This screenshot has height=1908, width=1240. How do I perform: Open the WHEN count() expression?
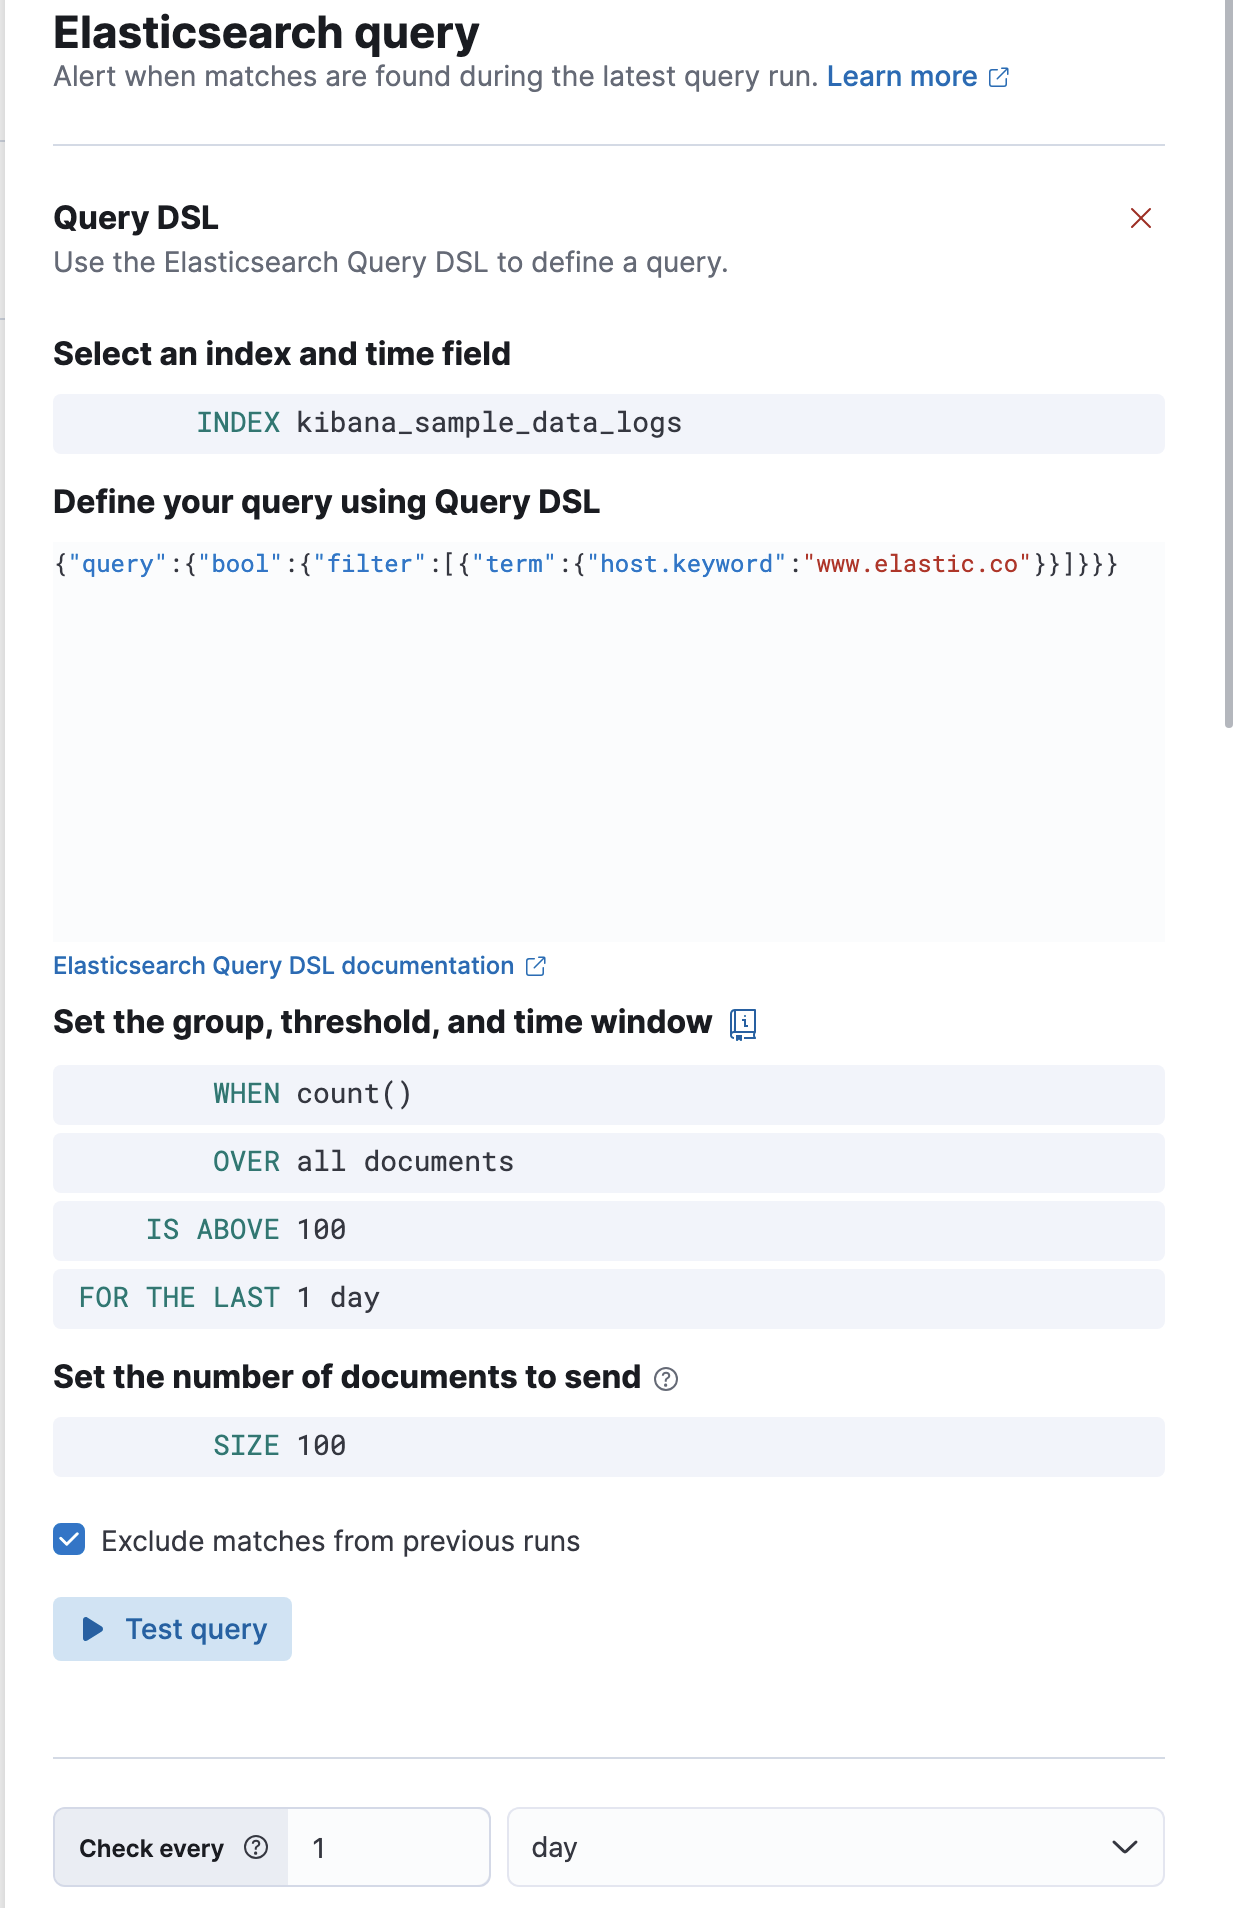click(x=311, y=1094)
